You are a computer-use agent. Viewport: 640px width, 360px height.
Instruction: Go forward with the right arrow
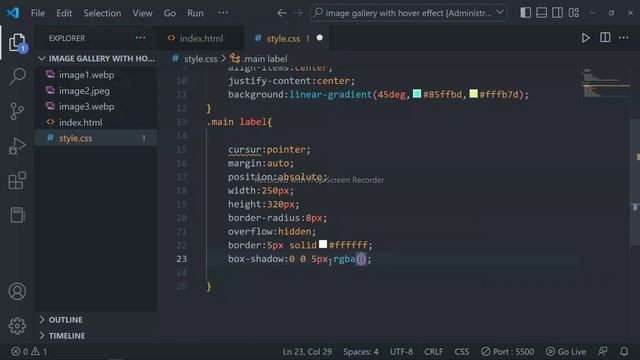click(x=298, y=13)
